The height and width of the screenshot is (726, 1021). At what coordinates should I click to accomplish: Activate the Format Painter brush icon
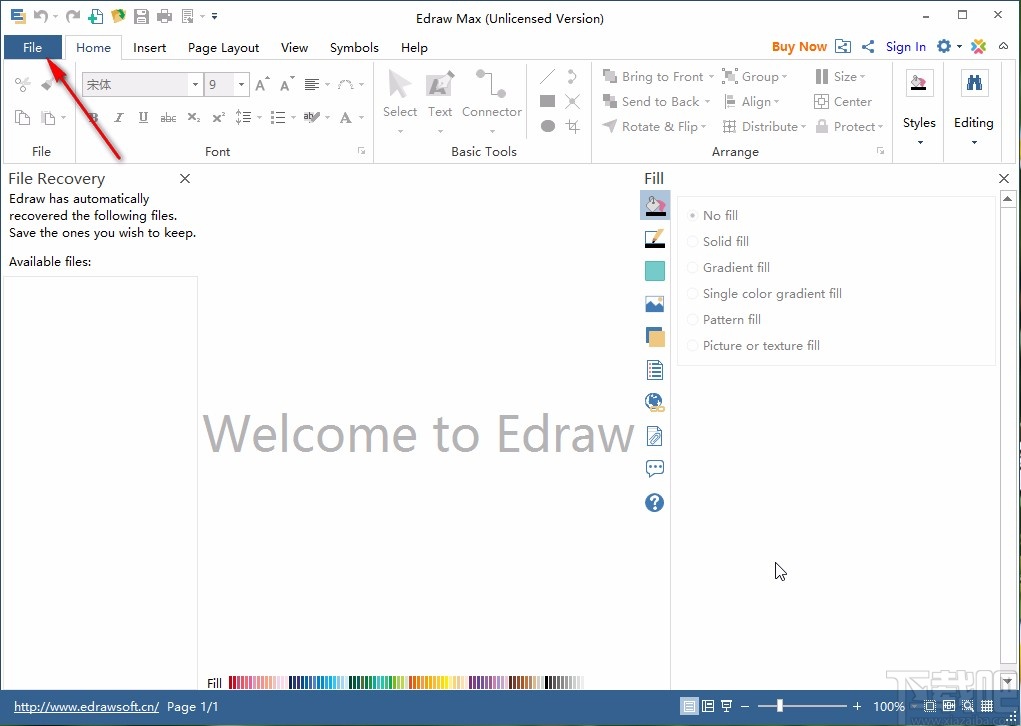point(48,84)
